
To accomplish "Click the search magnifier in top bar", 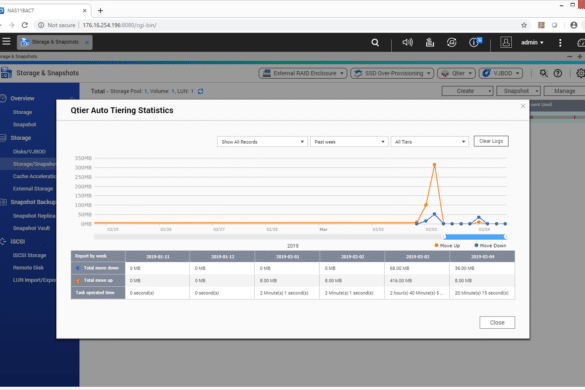I will pyautogui.click(x=375, y=43).
